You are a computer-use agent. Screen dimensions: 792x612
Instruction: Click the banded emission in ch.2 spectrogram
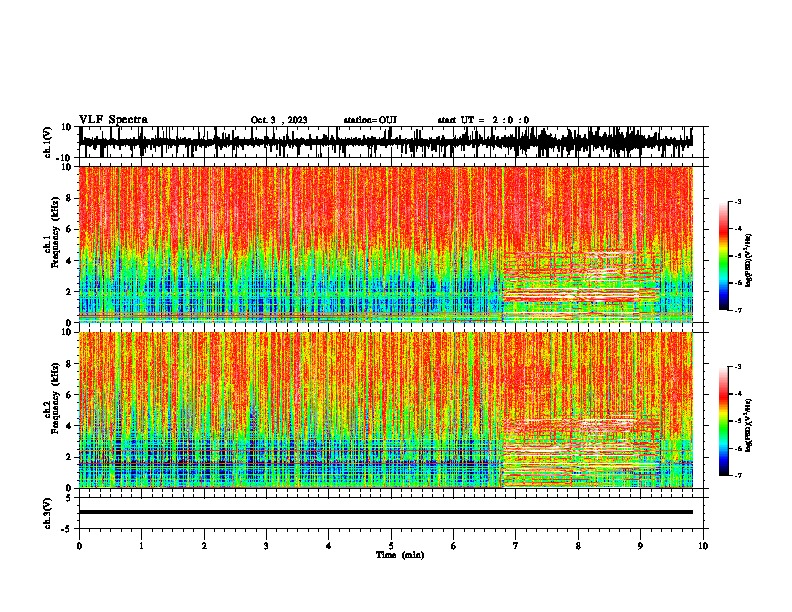[581, 452]
